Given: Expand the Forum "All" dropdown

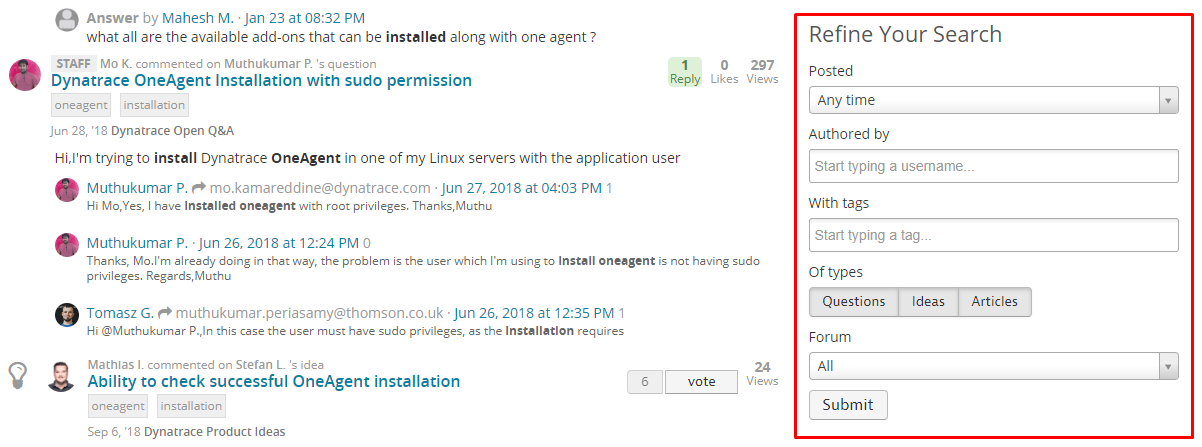Looking at the screenshot, I should tap(993, 366).
